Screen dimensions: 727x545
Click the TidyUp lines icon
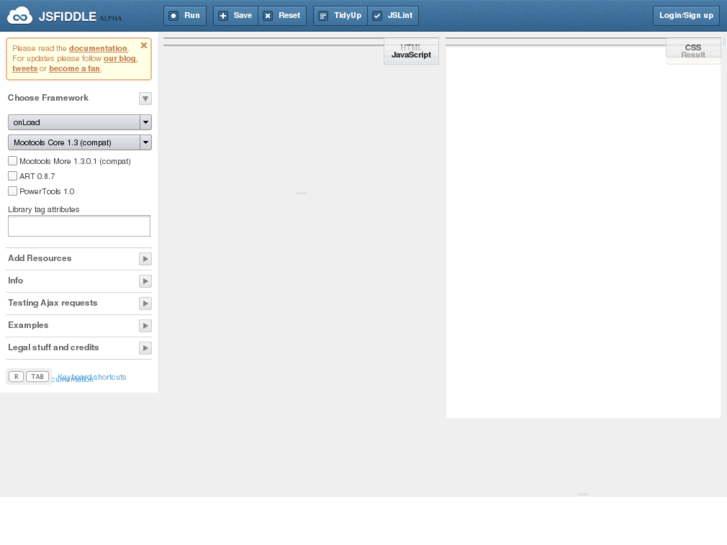point(324,16)
